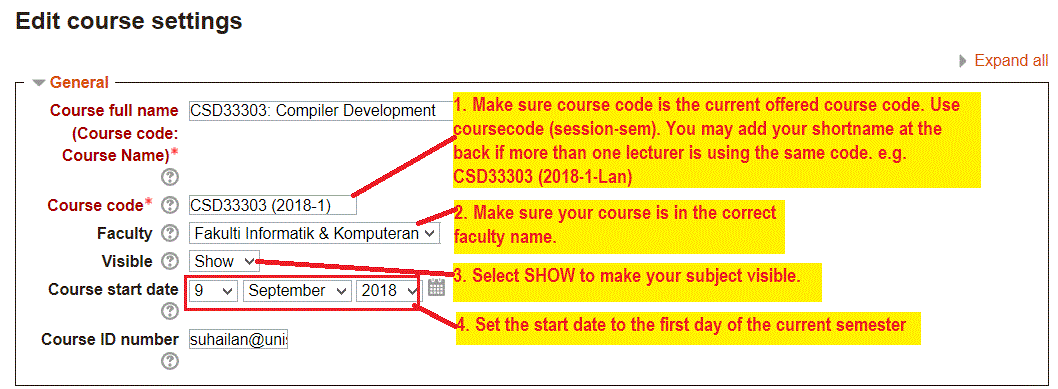Image resolution: width=1058 pixels, height=389 pixels.
Task: Open help icon for Course full name
Action: point(169,177)
